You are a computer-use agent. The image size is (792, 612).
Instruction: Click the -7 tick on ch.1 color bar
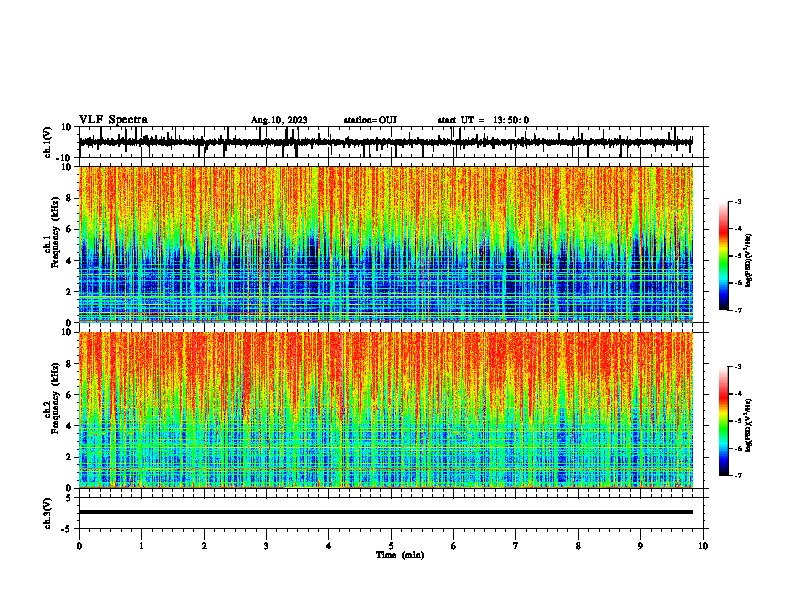pyautogui.click(x=737, y=310)
